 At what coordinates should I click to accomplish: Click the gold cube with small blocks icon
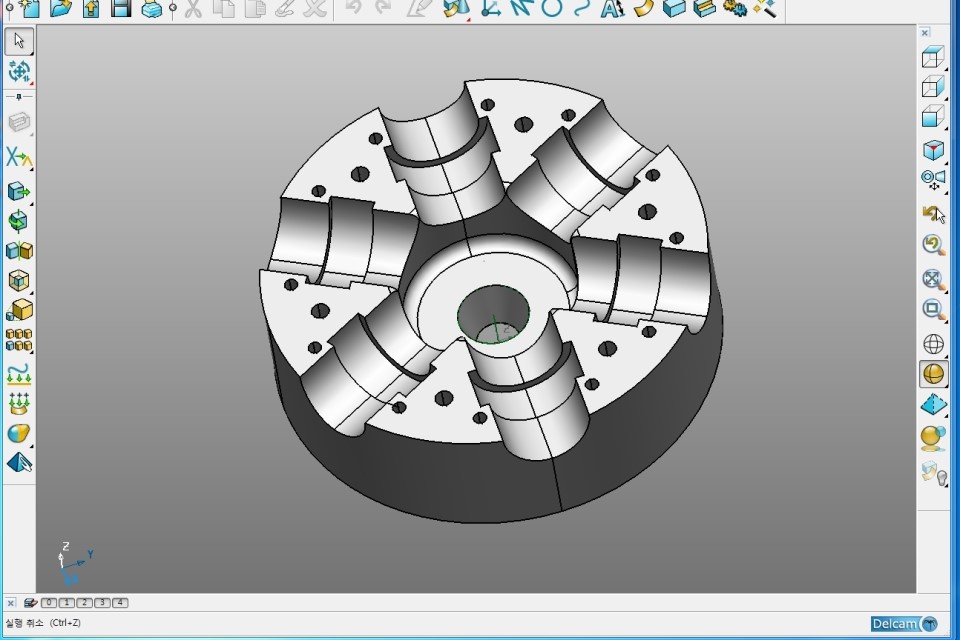pos(19,310)
